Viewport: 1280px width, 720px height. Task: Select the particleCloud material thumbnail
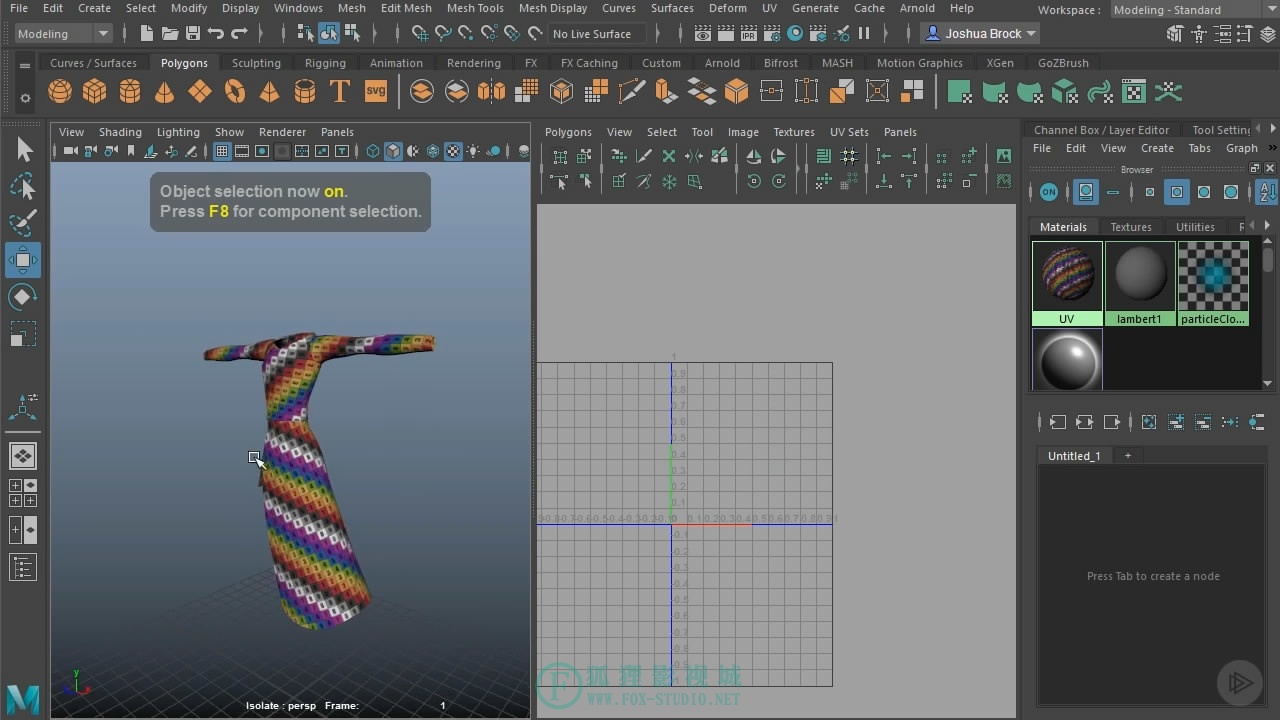1213,283
